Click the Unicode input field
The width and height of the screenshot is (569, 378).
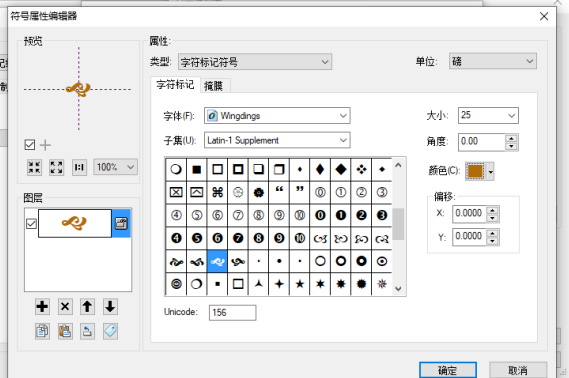[x=232, y=313]
